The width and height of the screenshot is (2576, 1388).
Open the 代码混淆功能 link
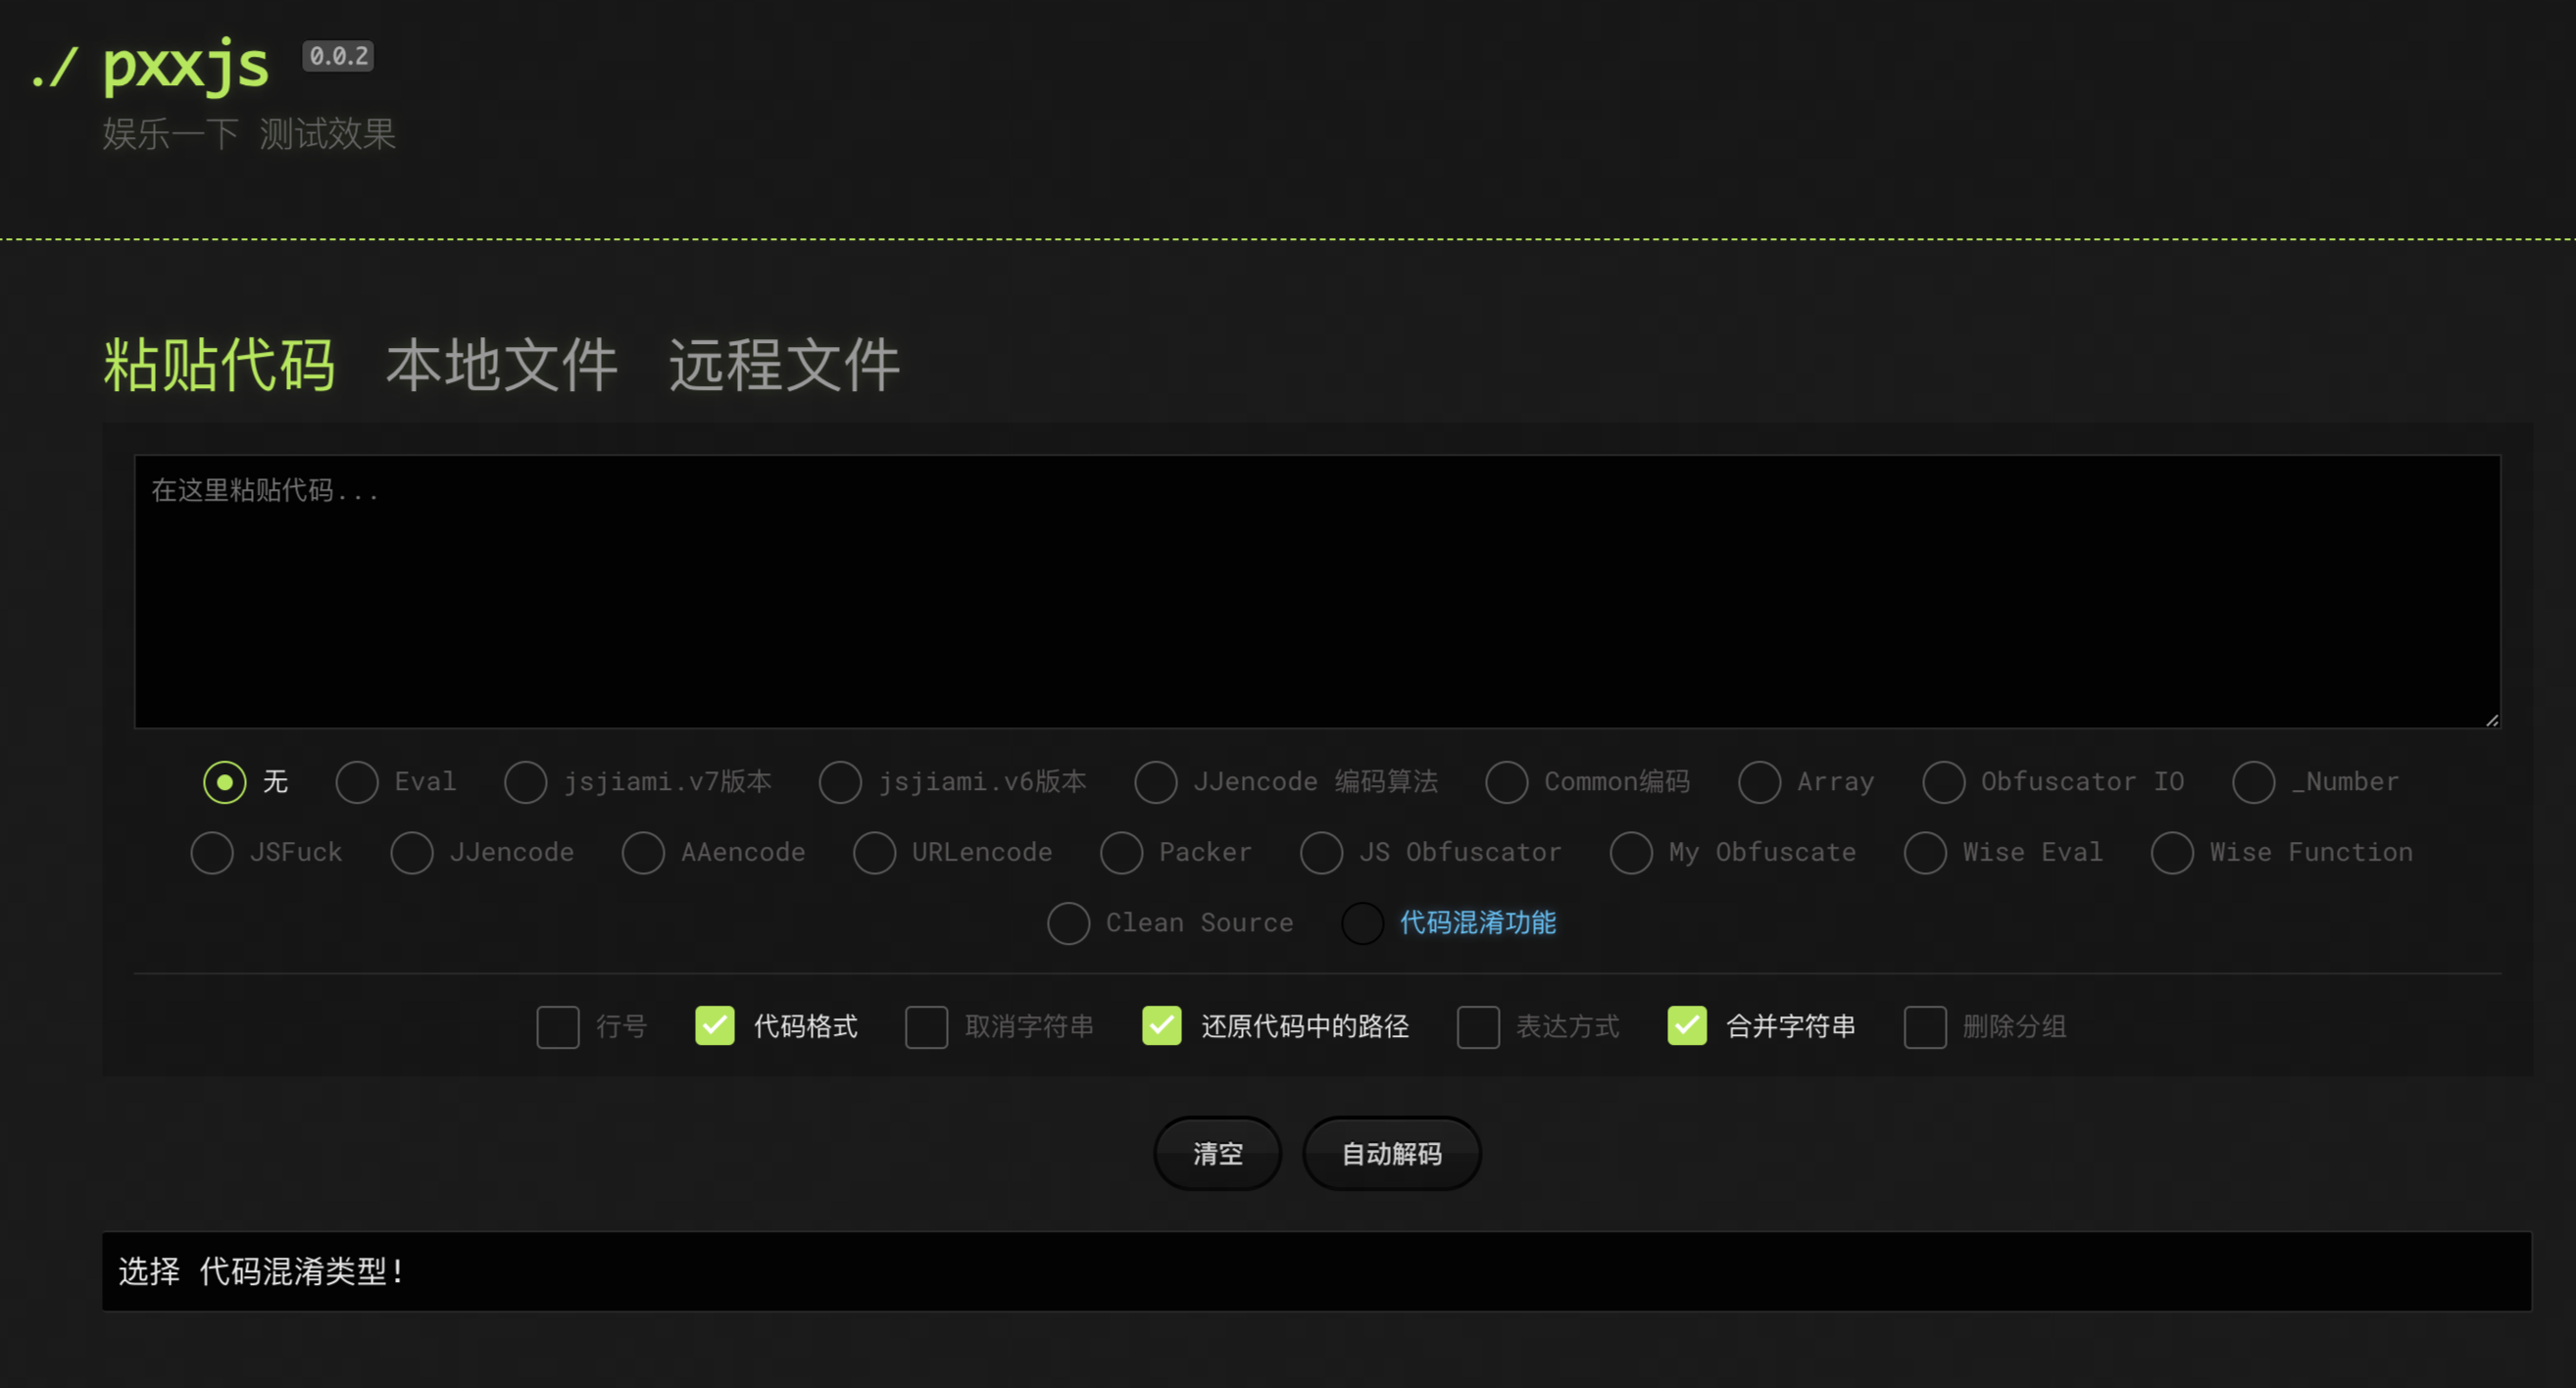pos(1477,923)
